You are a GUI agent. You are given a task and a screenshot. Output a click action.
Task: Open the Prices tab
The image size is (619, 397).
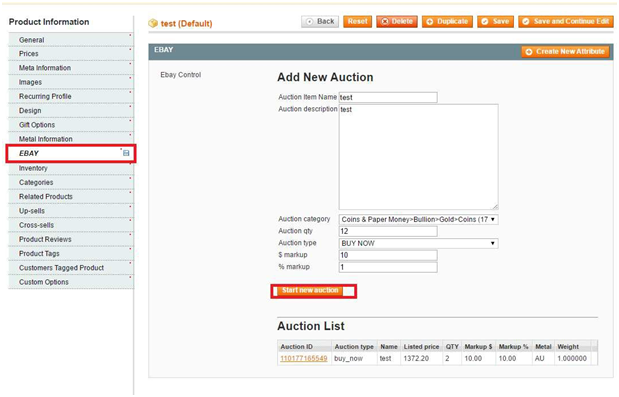71,54
